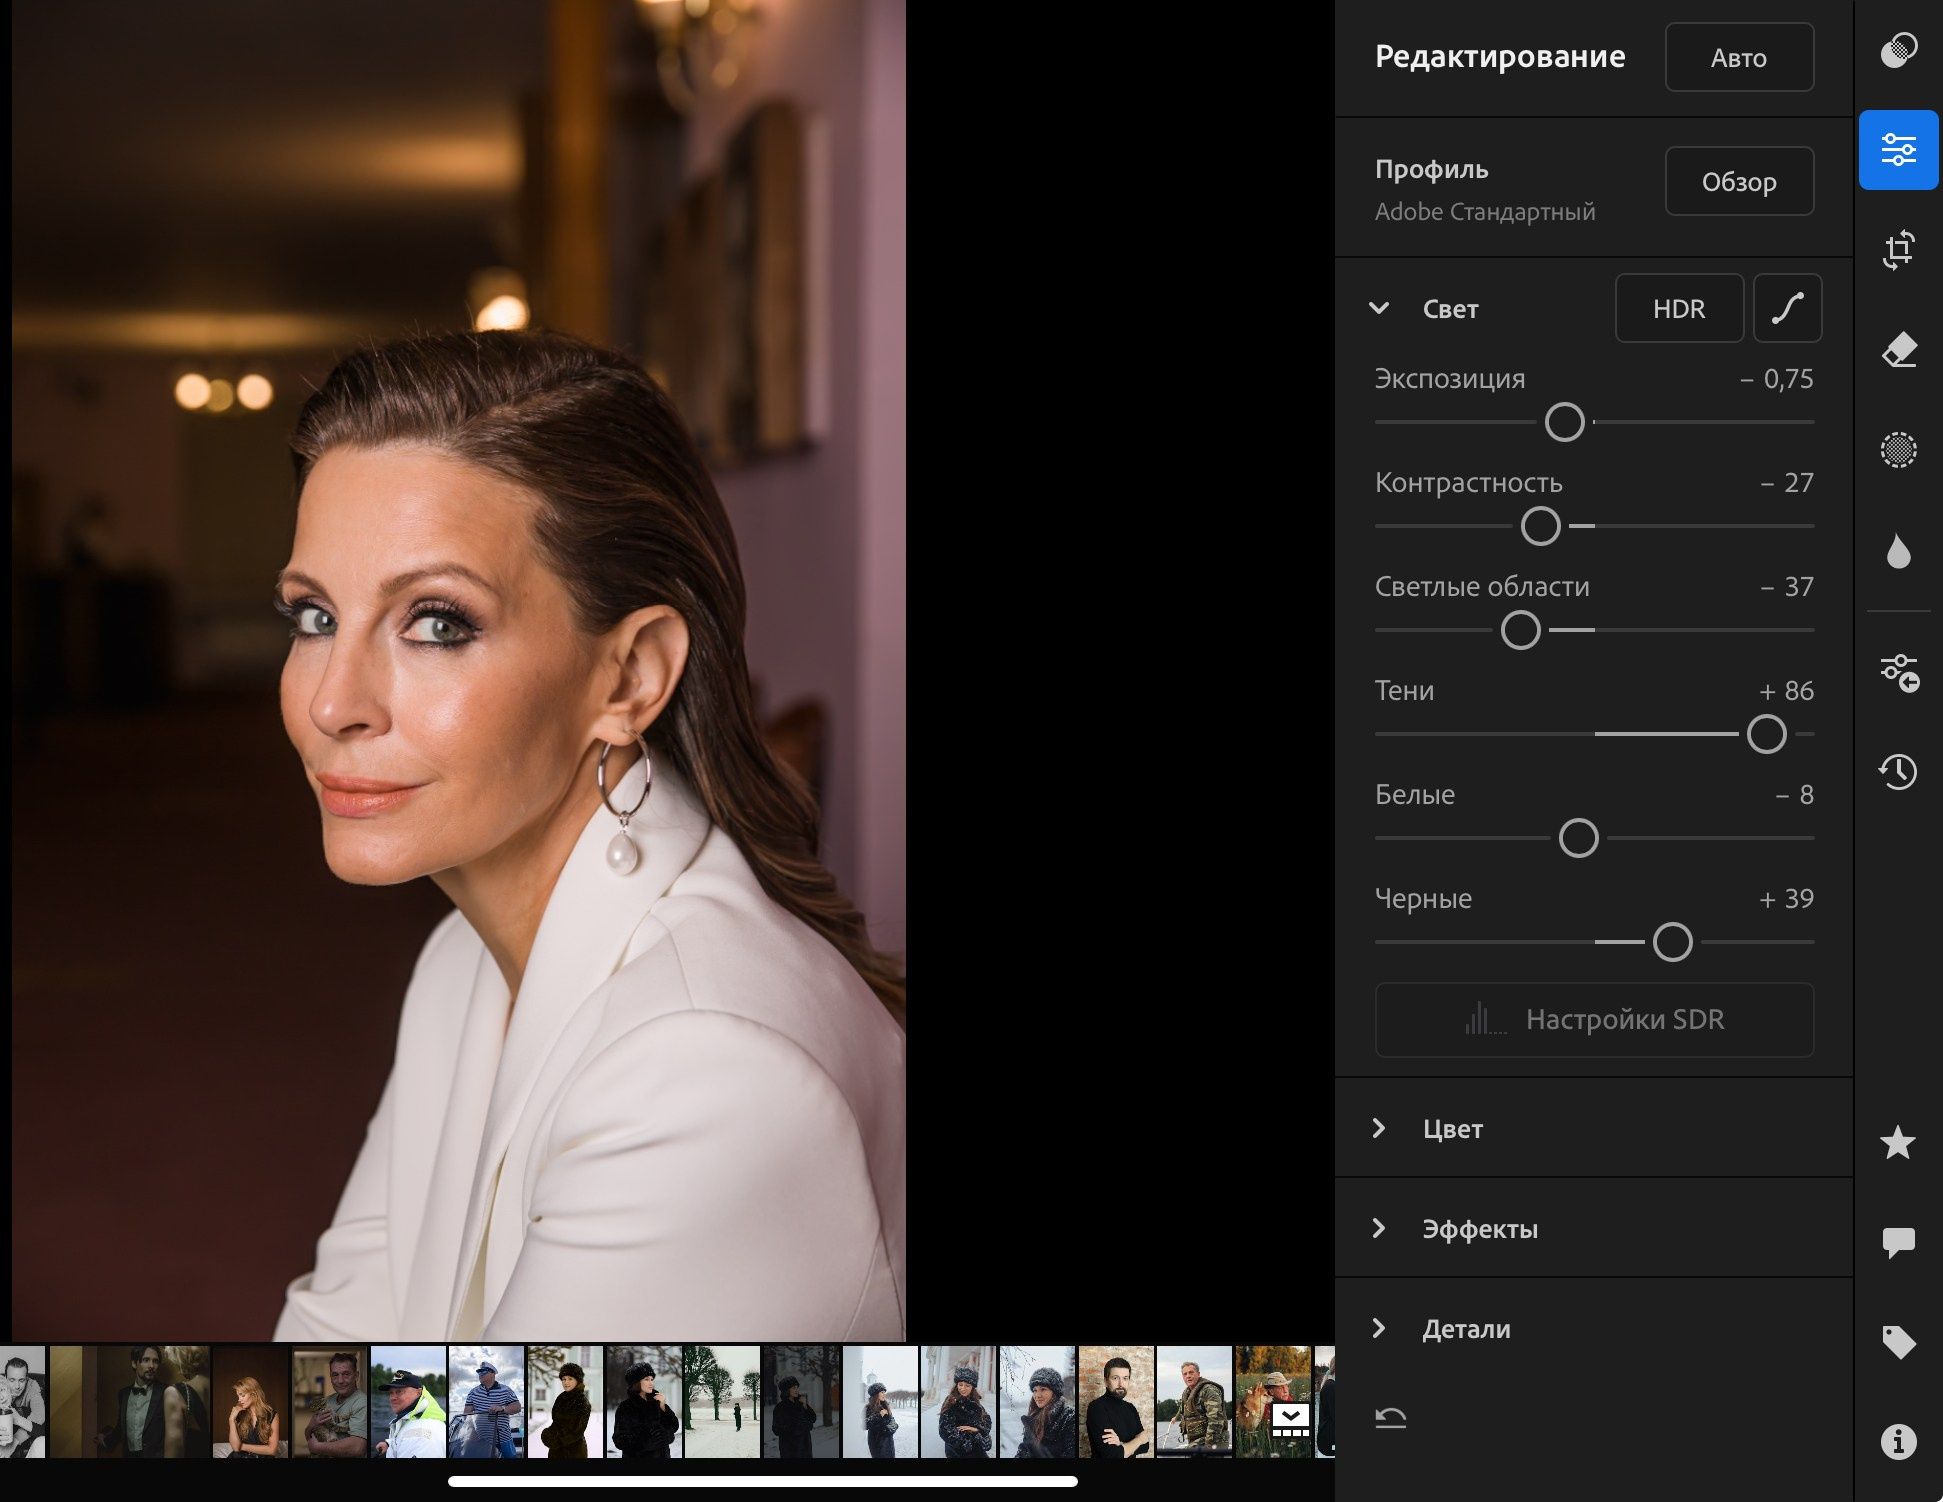Click the Тени slider handle
Viewport: 1943px width, 1502px height.
pyautogui.click(x=1766, y=734)
